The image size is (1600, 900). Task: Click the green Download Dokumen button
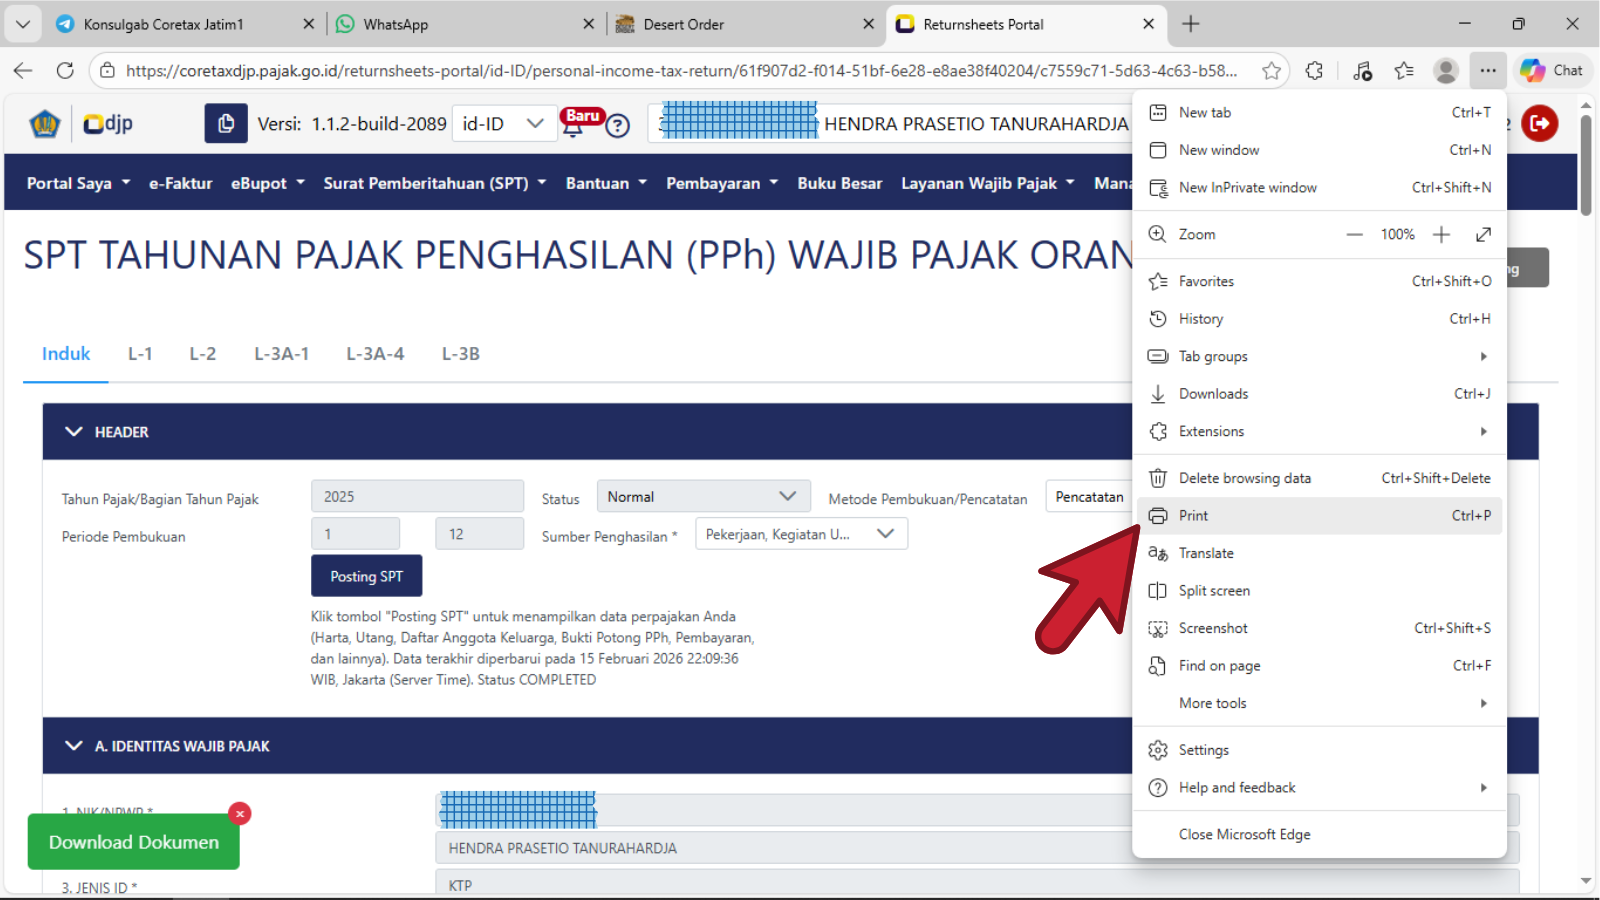[x=134, y=842]
